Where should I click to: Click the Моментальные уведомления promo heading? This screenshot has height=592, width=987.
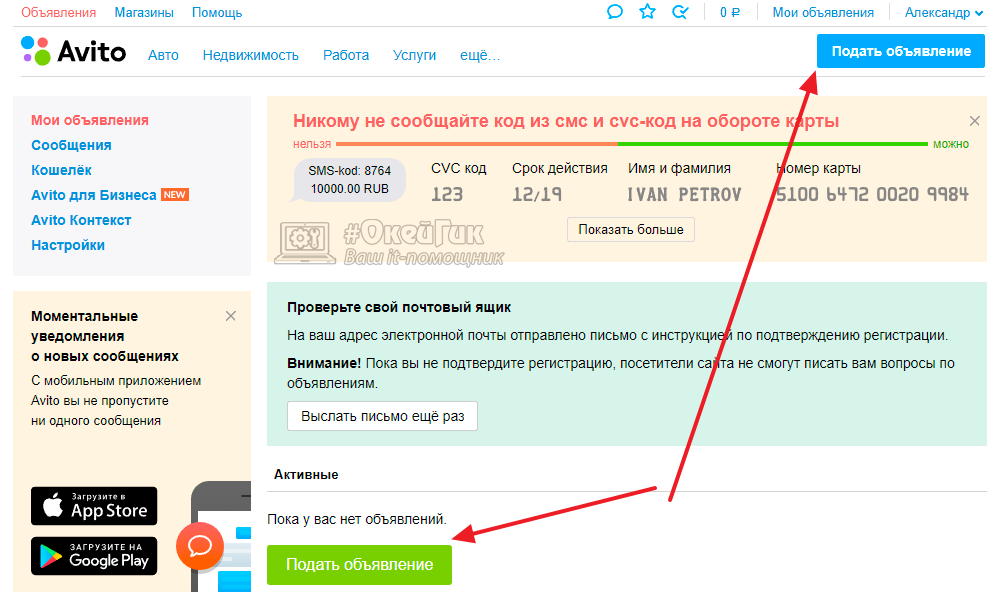pyautogui.click(x=104, y=336)
